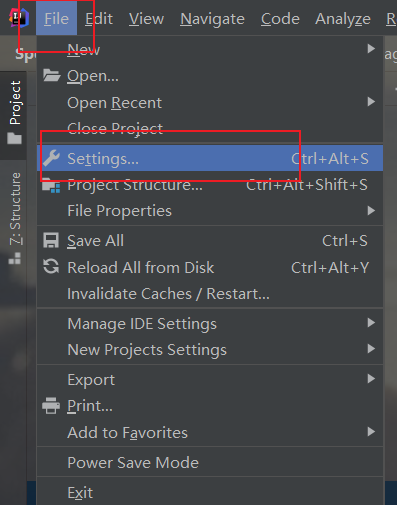Expand the File Properties submenu arrow

click(x=371, y=211)
